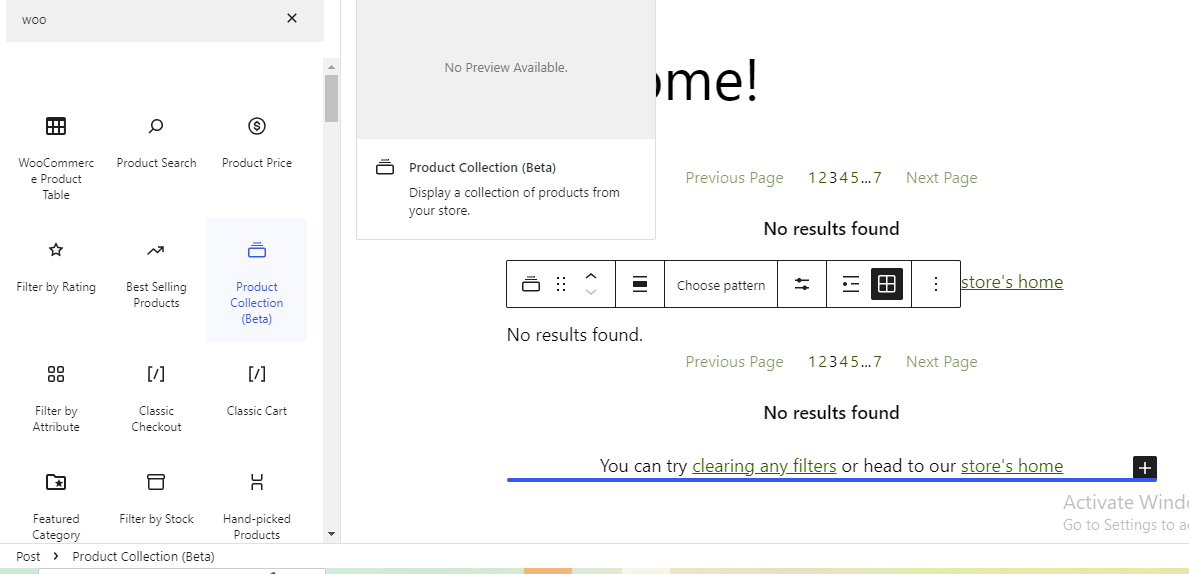
Task: Open the display settings in block toolbar
Action: click(802, 285)
